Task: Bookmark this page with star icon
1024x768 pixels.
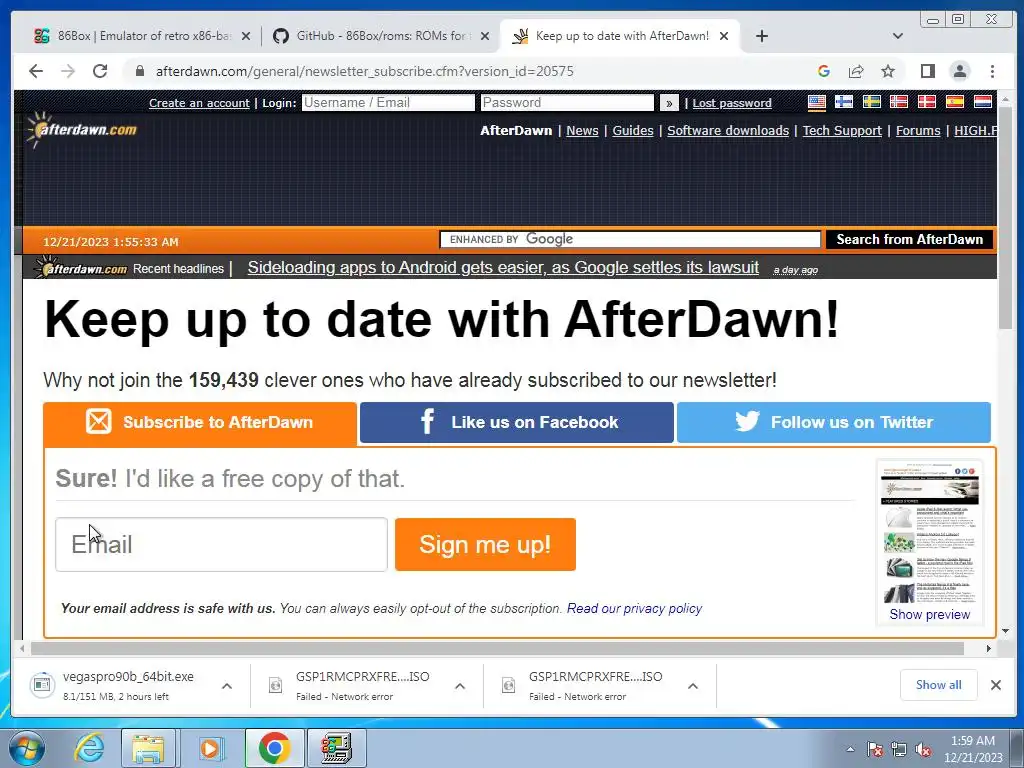Action: point(888,71)
